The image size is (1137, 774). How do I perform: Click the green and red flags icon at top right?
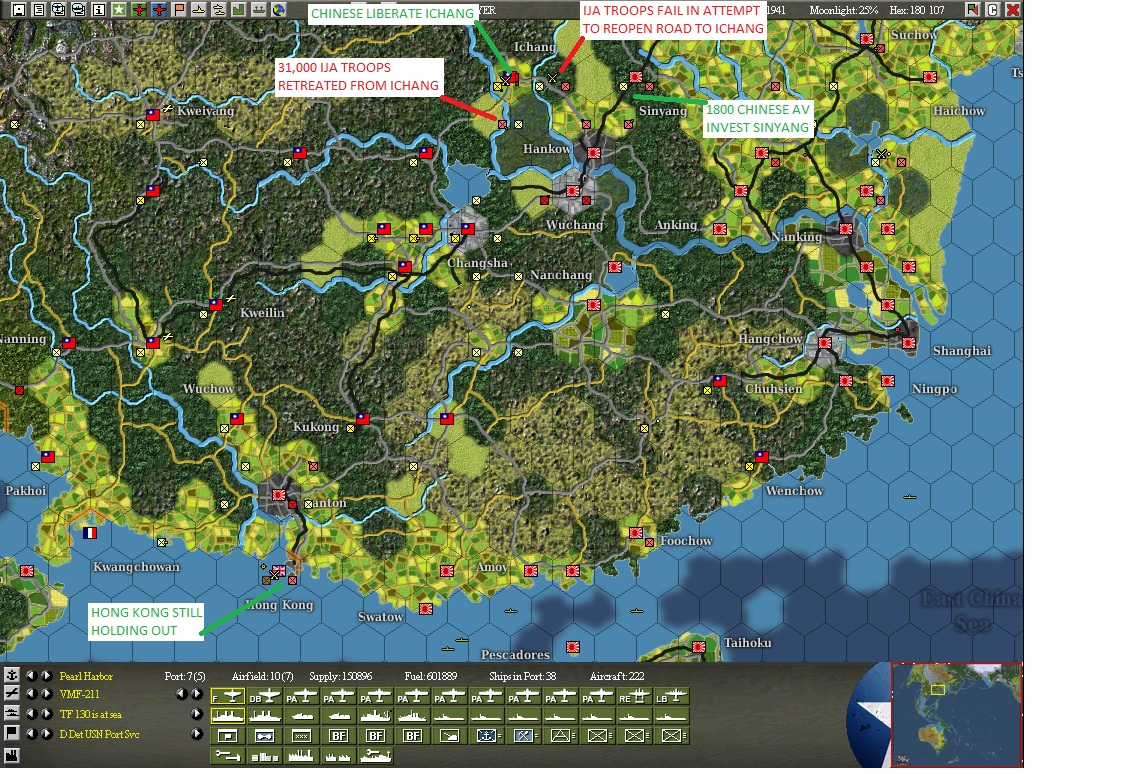972,9
